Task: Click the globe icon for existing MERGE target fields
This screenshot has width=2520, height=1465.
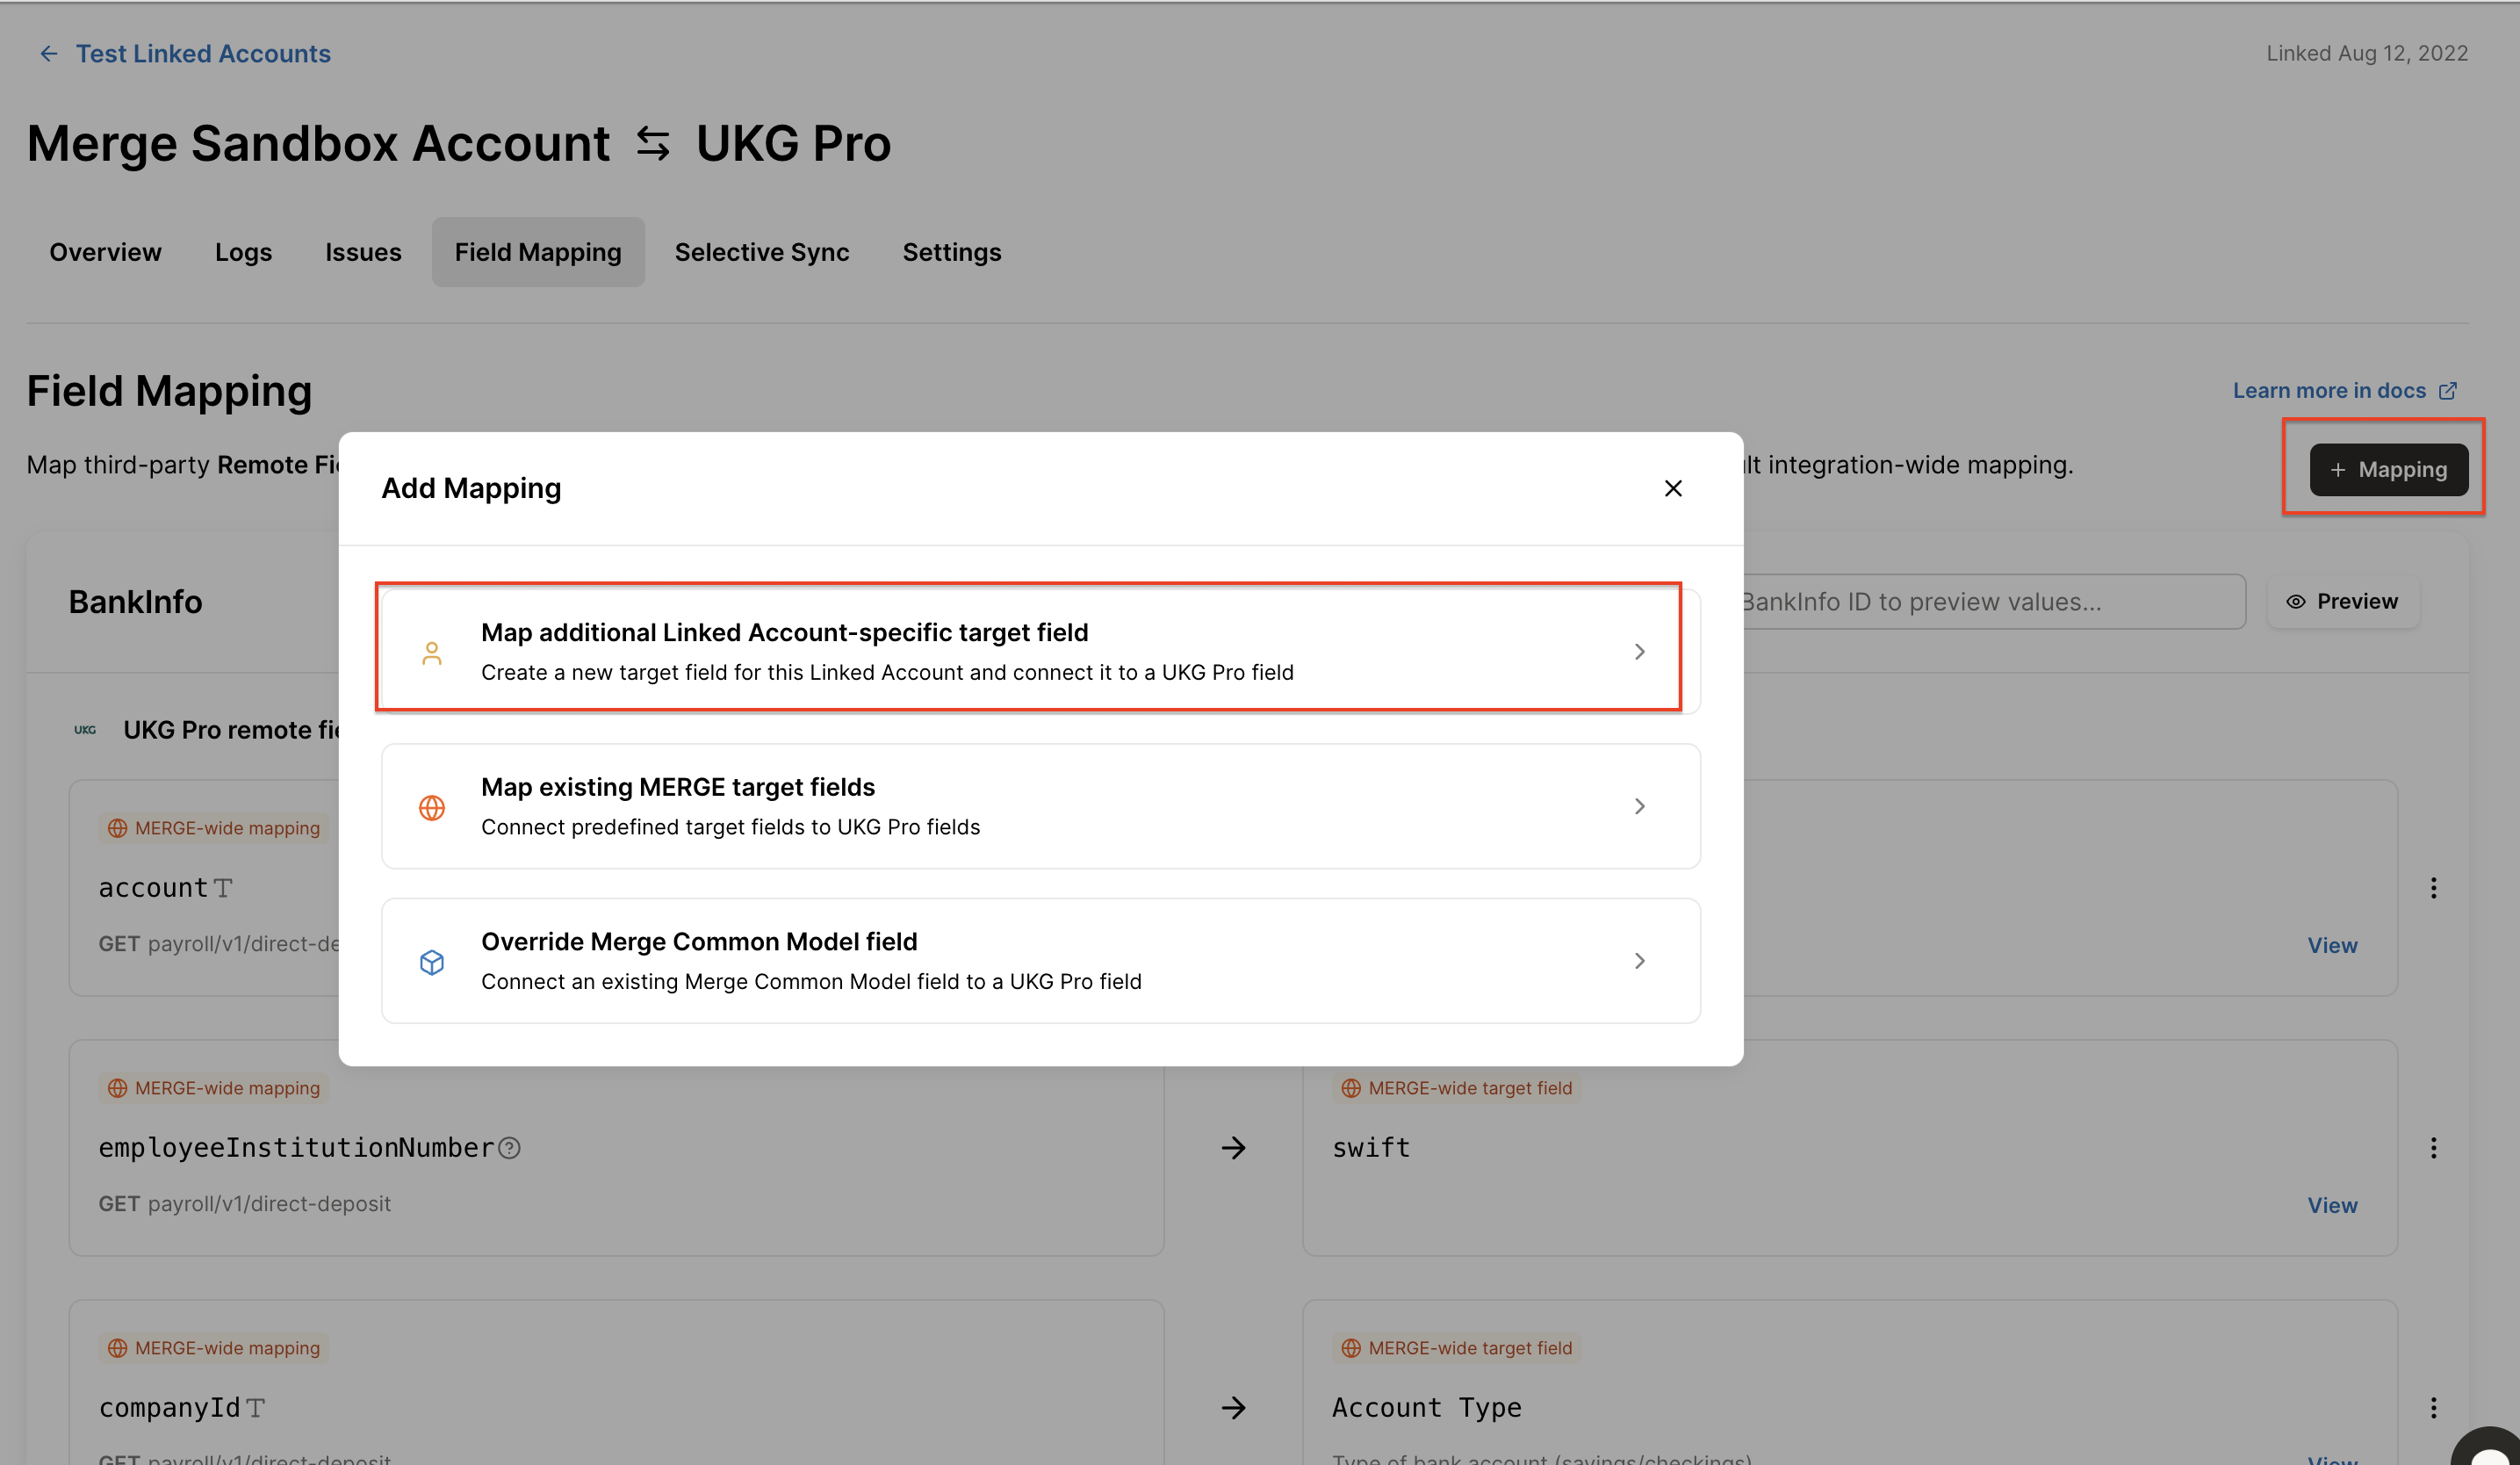Action: pyautogui.click(x=431, y=807)
